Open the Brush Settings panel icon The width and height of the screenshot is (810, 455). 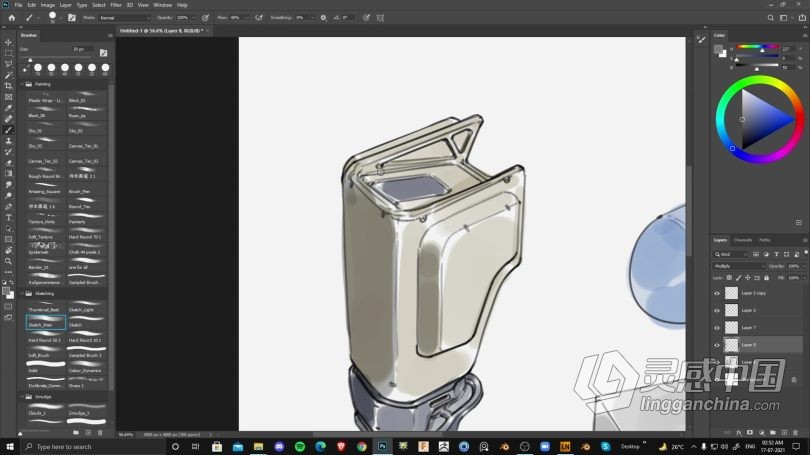pos(72,18)
